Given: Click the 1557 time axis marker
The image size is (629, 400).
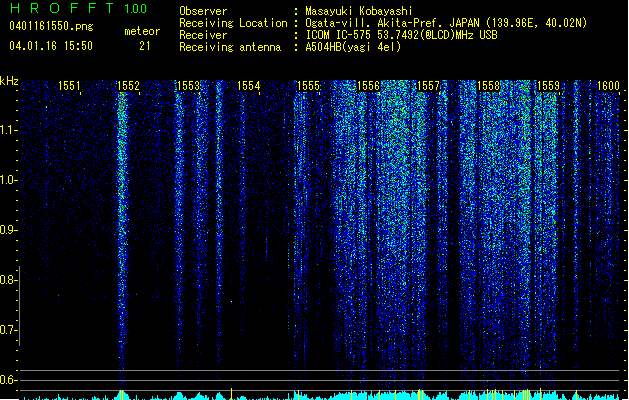Looking at the screenshot, I should (428, 86).
